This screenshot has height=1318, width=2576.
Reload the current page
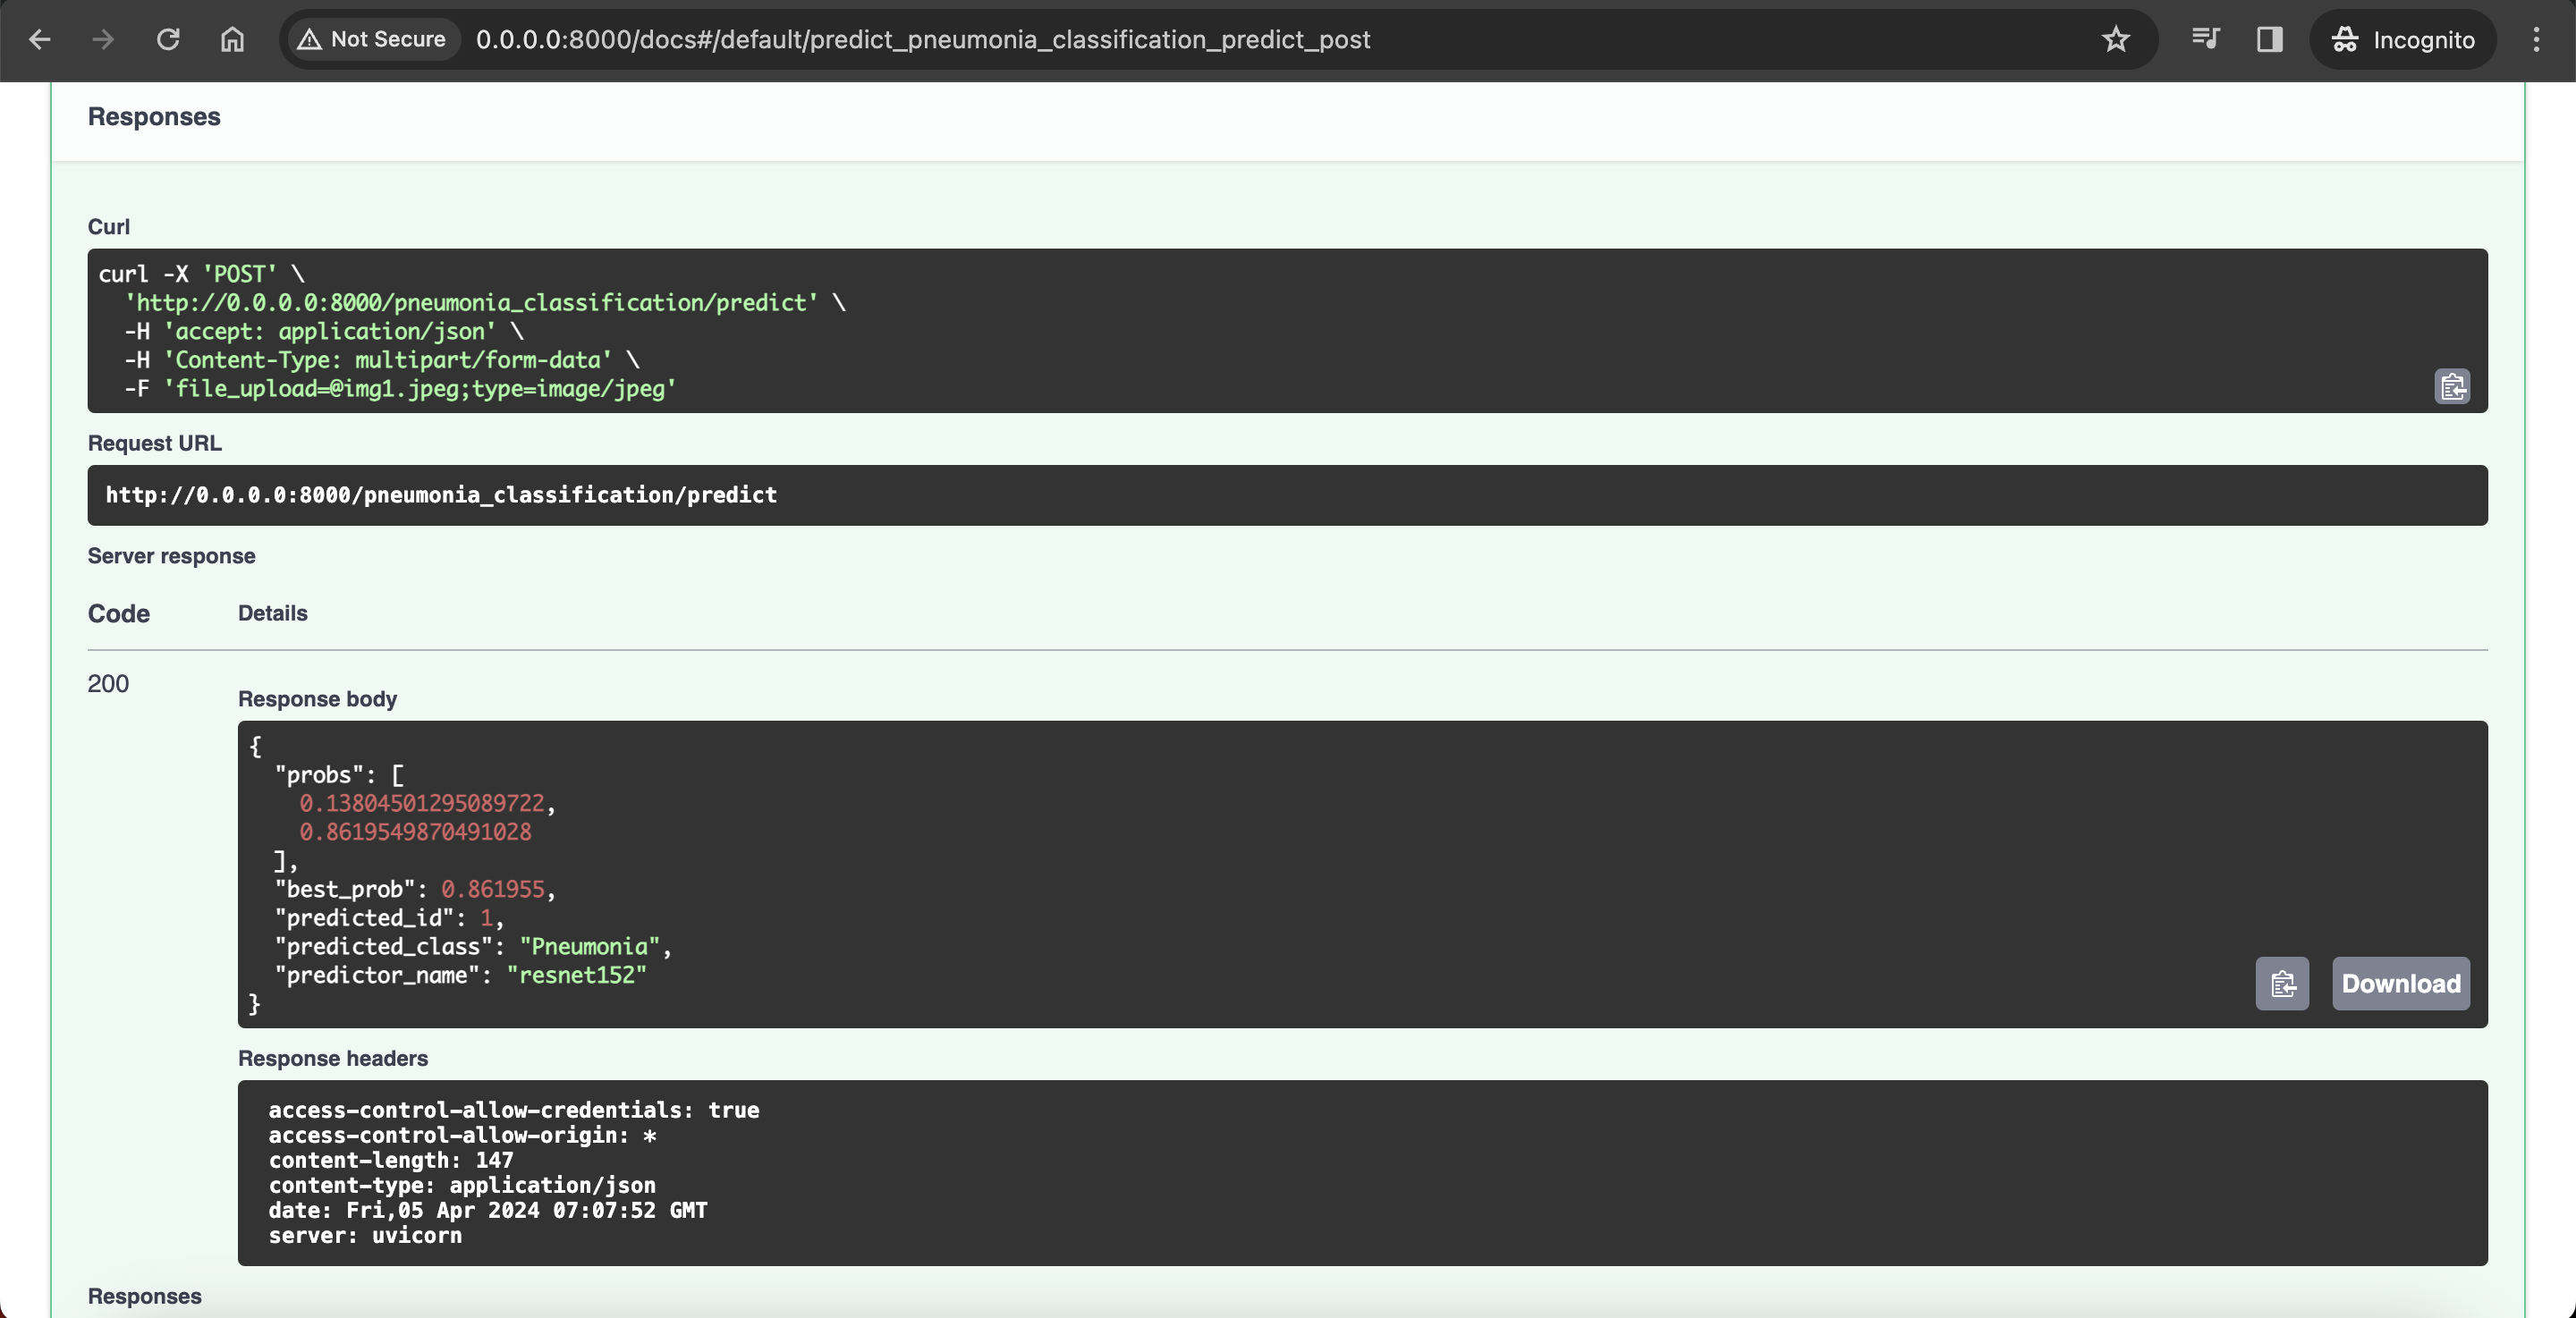pyautogui.click(x=168, y=40)
